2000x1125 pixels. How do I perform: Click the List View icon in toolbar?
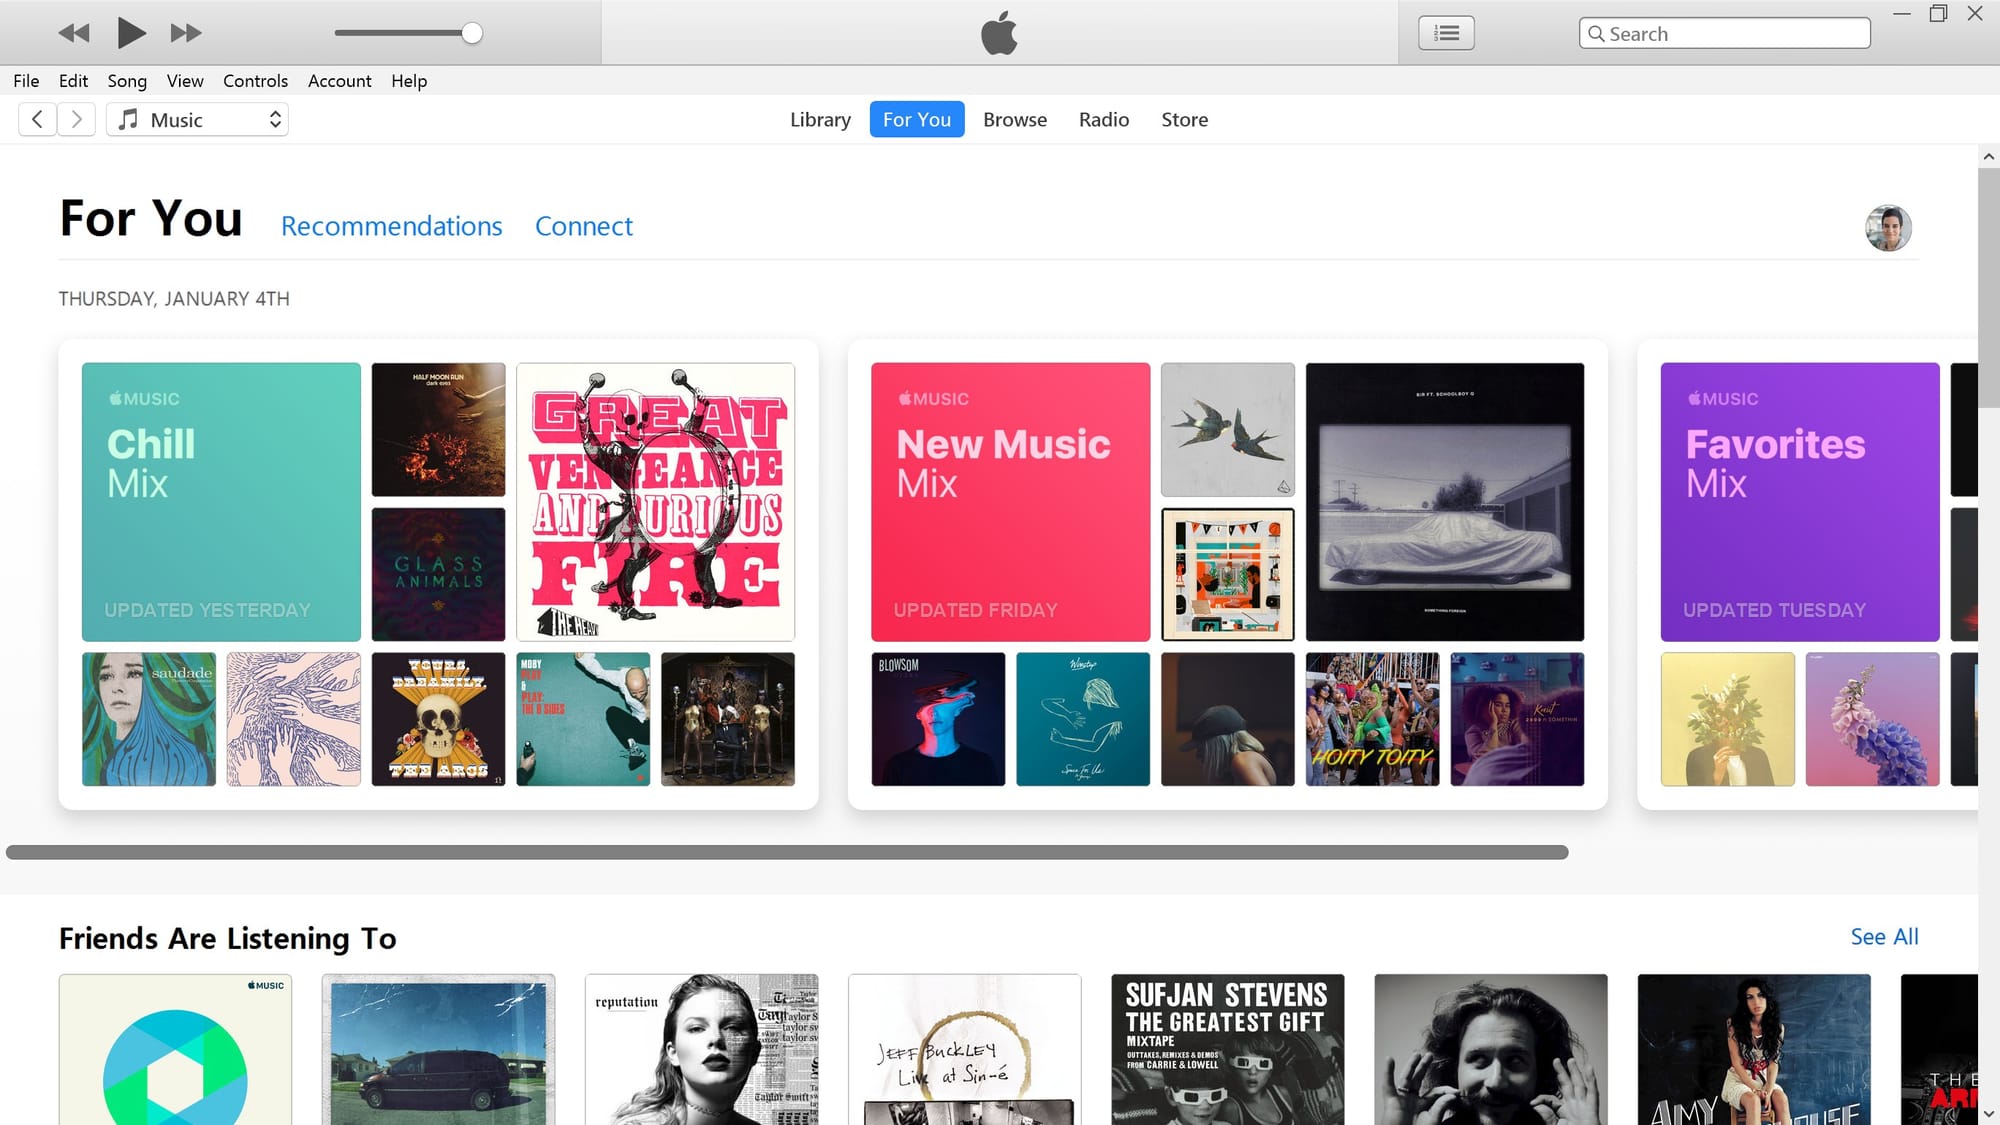[1446, 33]
